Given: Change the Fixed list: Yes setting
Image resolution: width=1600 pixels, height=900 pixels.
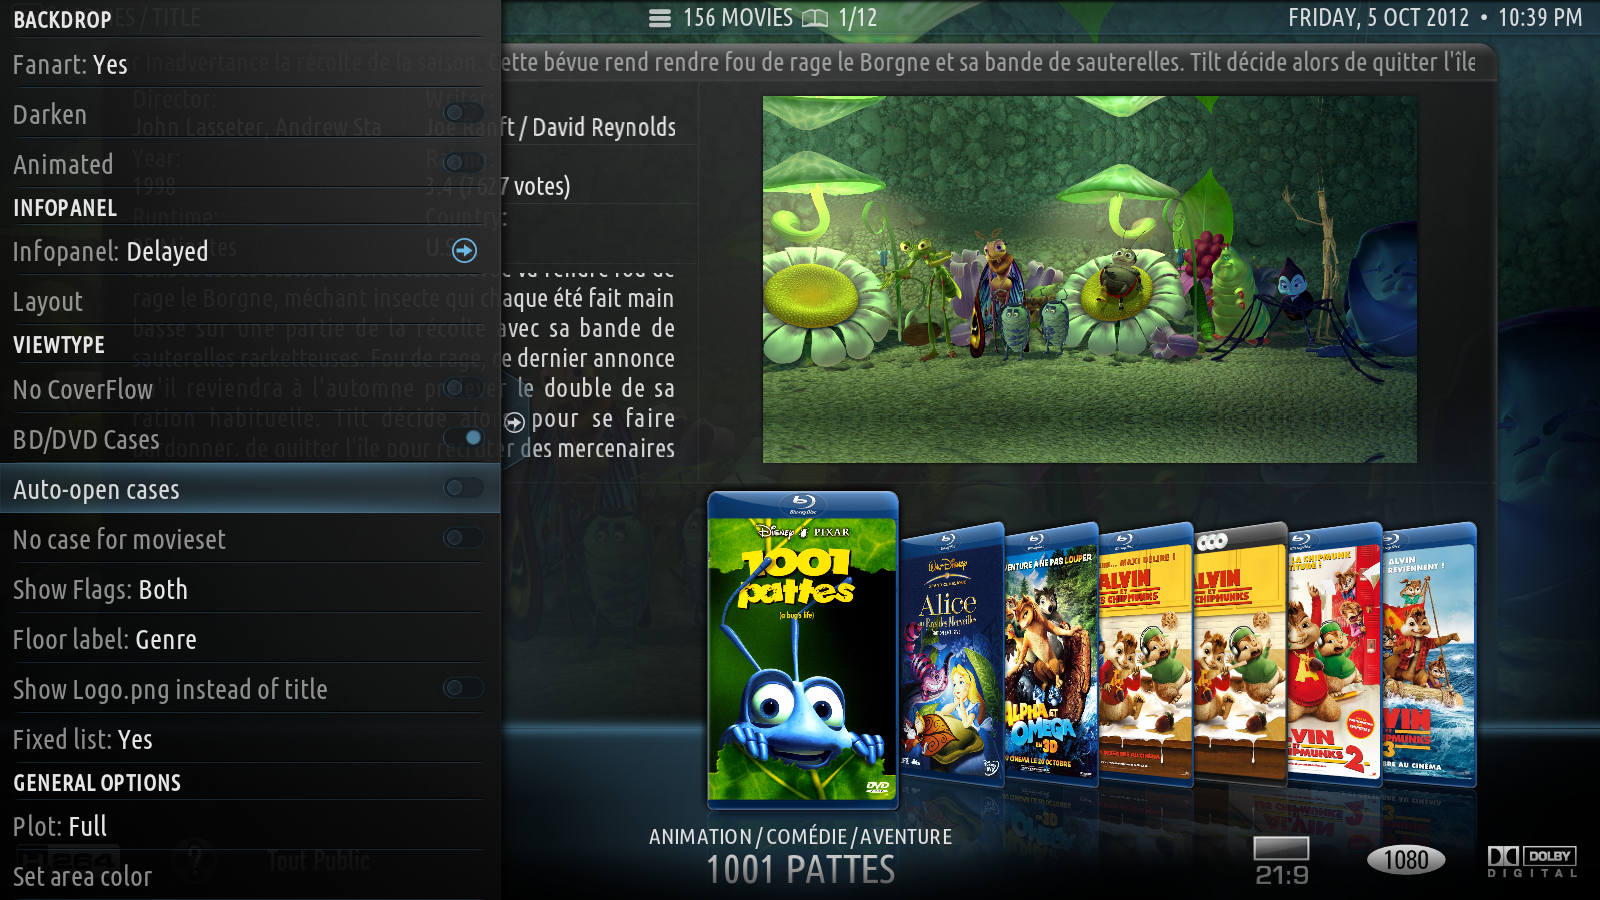Looking at the screenshot, I should 250,739.
